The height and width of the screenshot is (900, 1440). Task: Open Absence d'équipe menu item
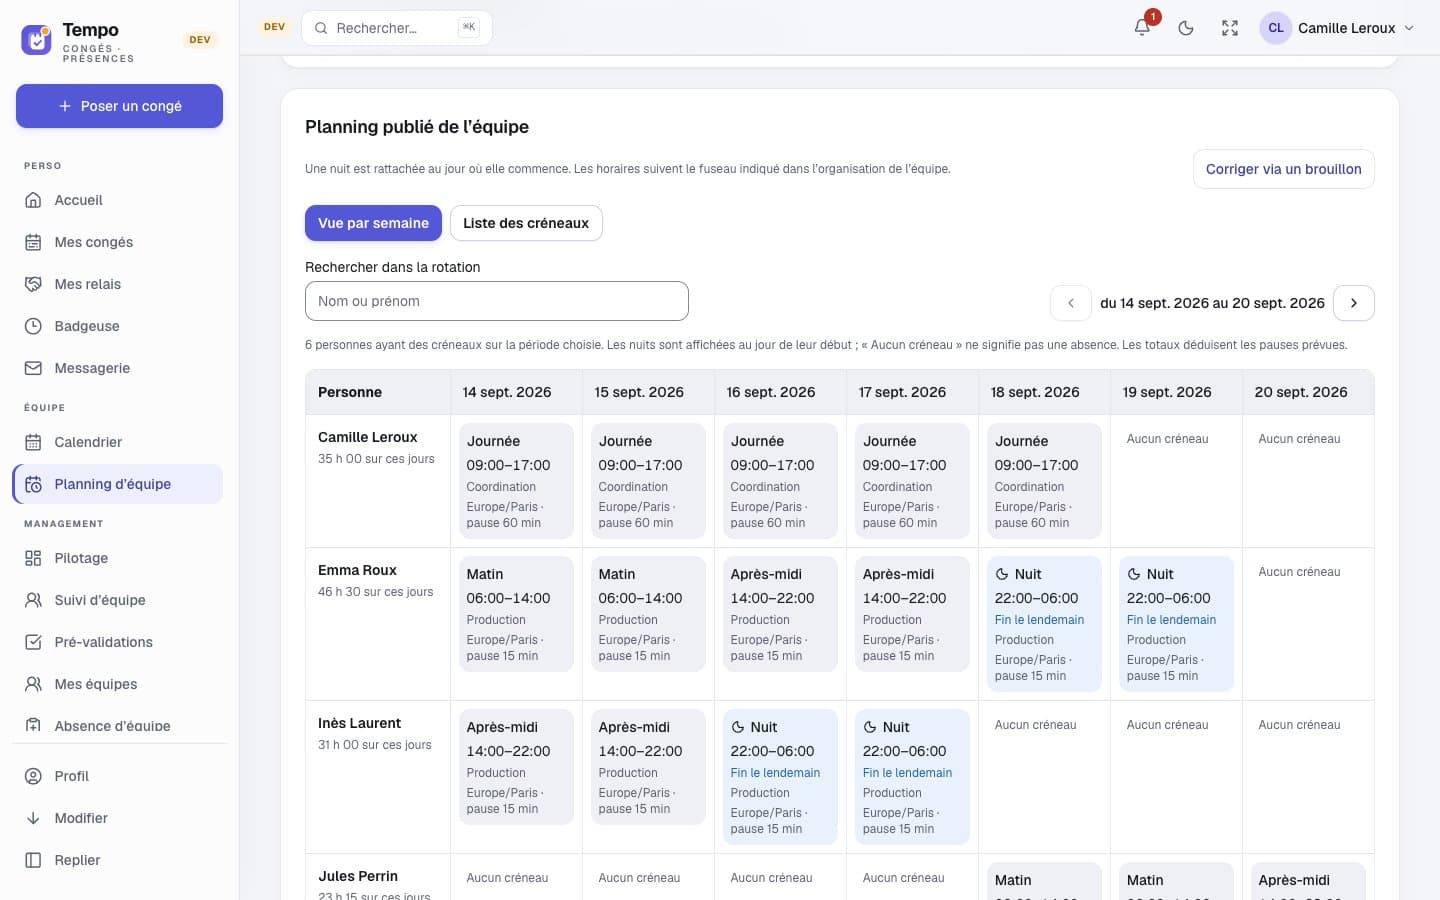coord(119,726)
